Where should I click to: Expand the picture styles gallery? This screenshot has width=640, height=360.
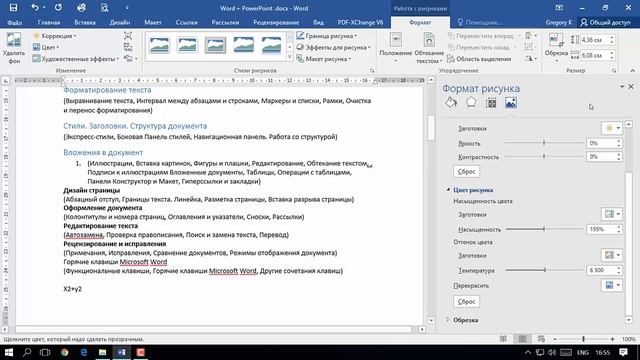pyautogui.click(x=290, y=57)
